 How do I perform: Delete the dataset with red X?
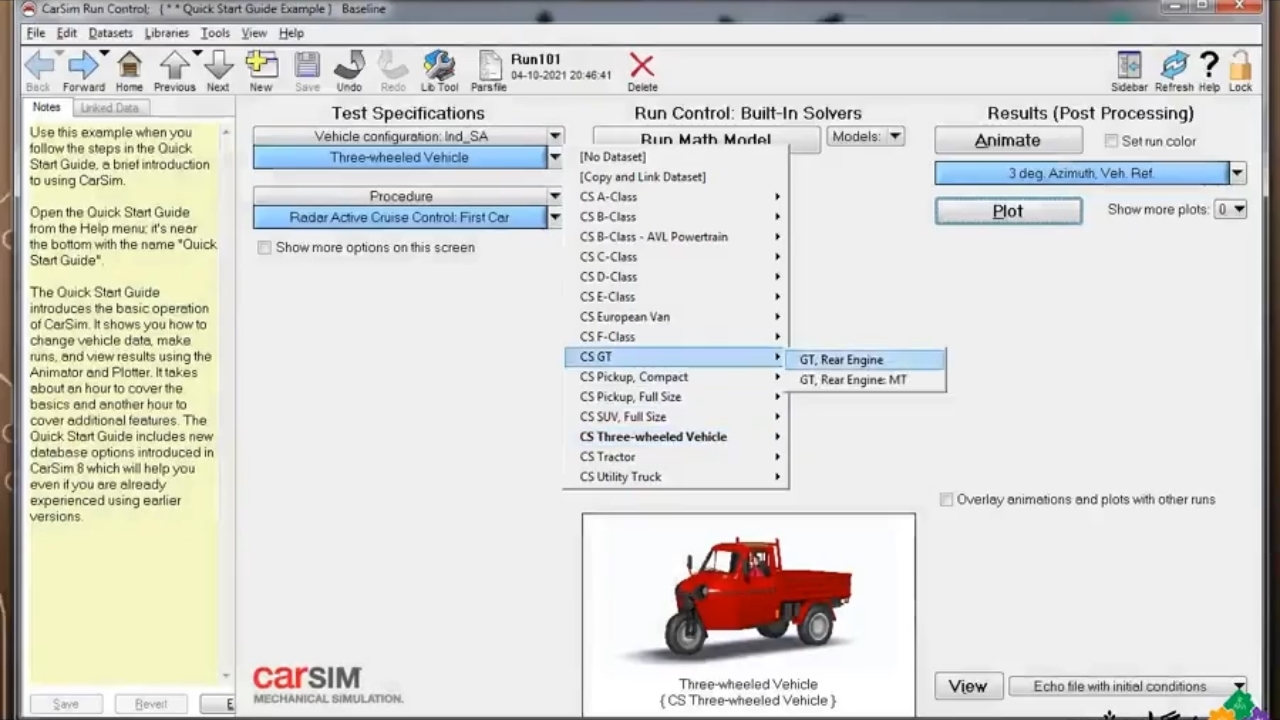[642, 70]
